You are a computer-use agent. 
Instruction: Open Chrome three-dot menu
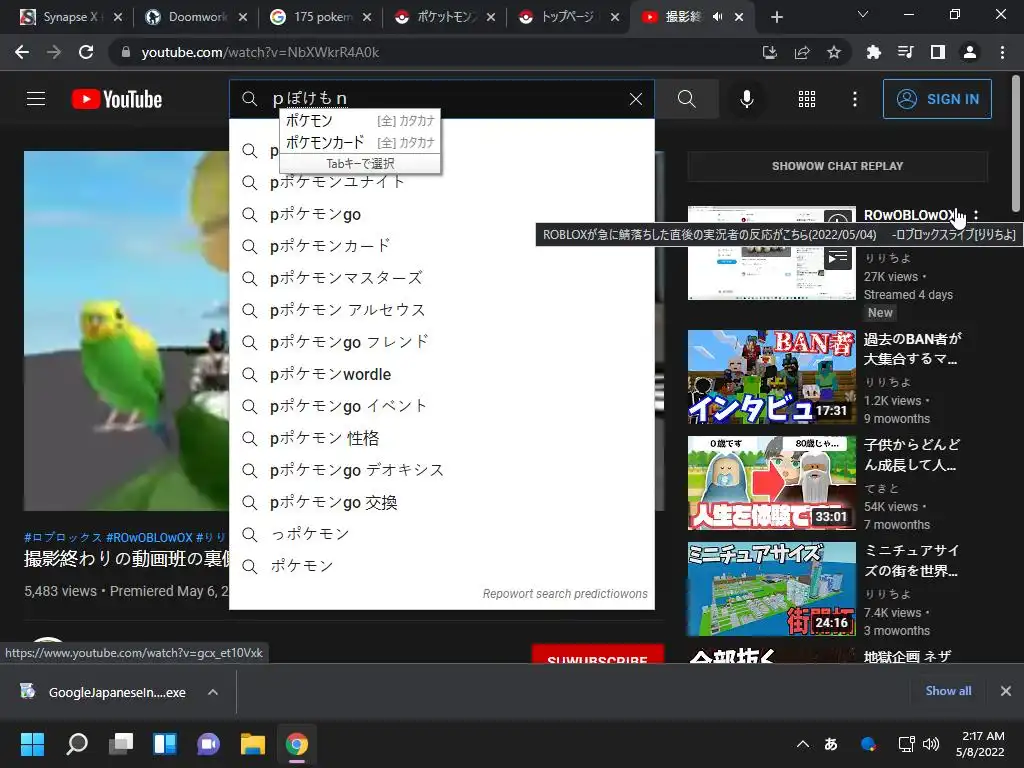tap(1002, 52)
